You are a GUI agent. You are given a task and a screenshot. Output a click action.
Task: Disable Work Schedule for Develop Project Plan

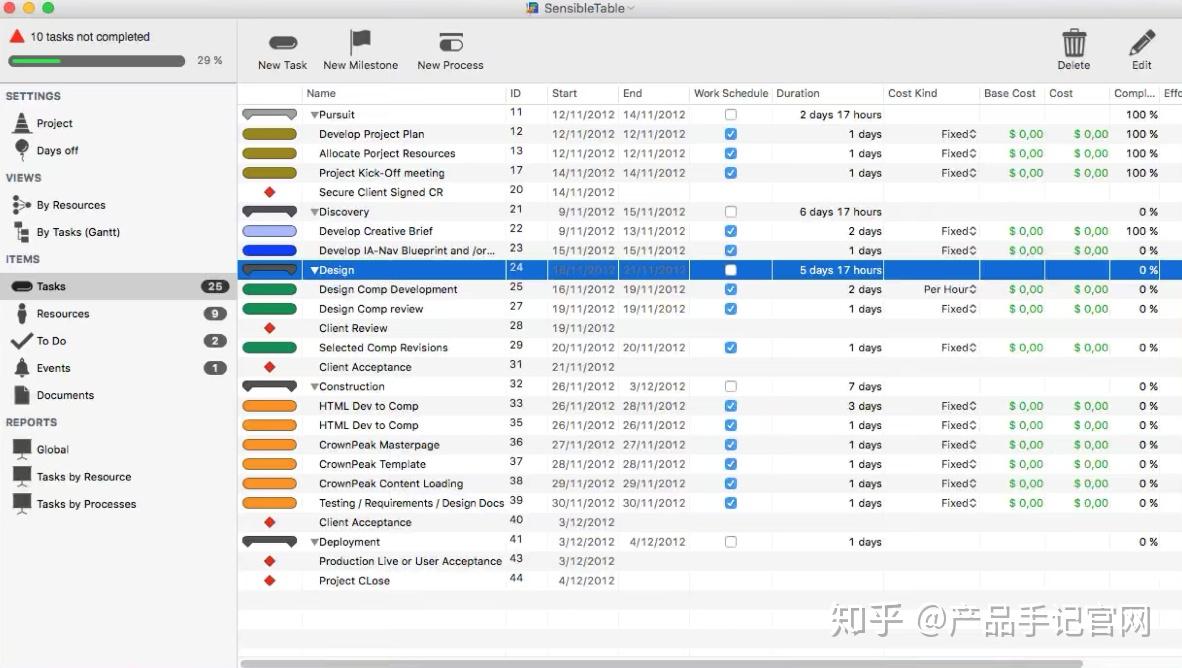(x=731, y=133)
